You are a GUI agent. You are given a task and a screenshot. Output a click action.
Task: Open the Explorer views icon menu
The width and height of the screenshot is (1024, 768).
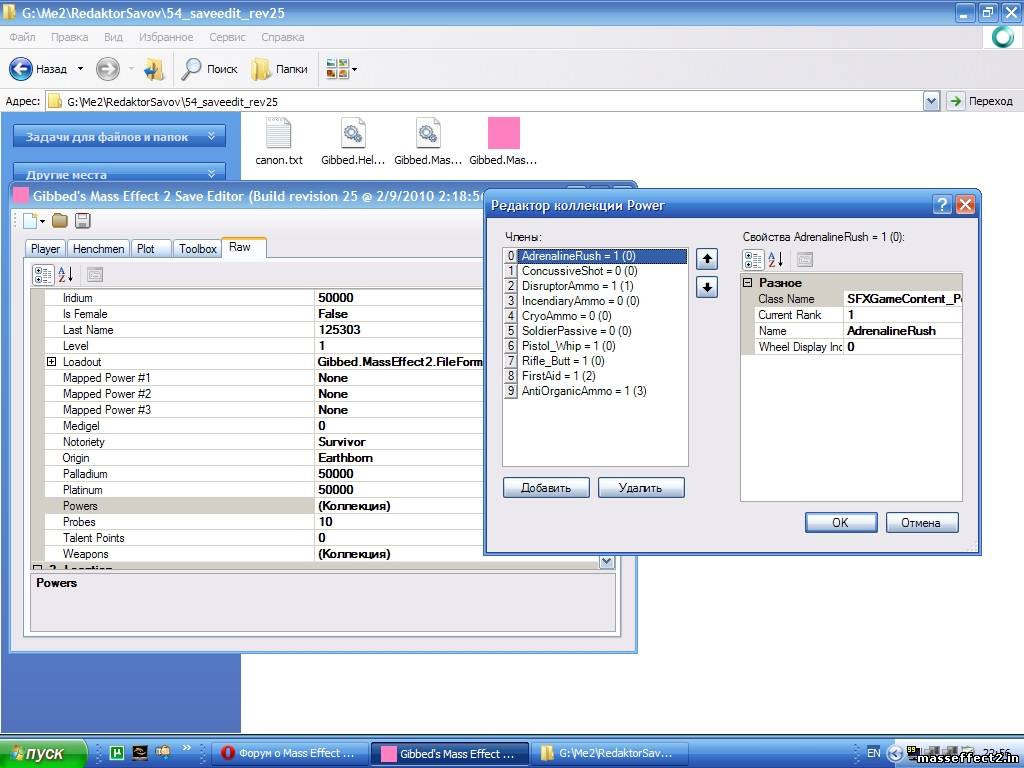pyautogui.click(x=342, y=69)
